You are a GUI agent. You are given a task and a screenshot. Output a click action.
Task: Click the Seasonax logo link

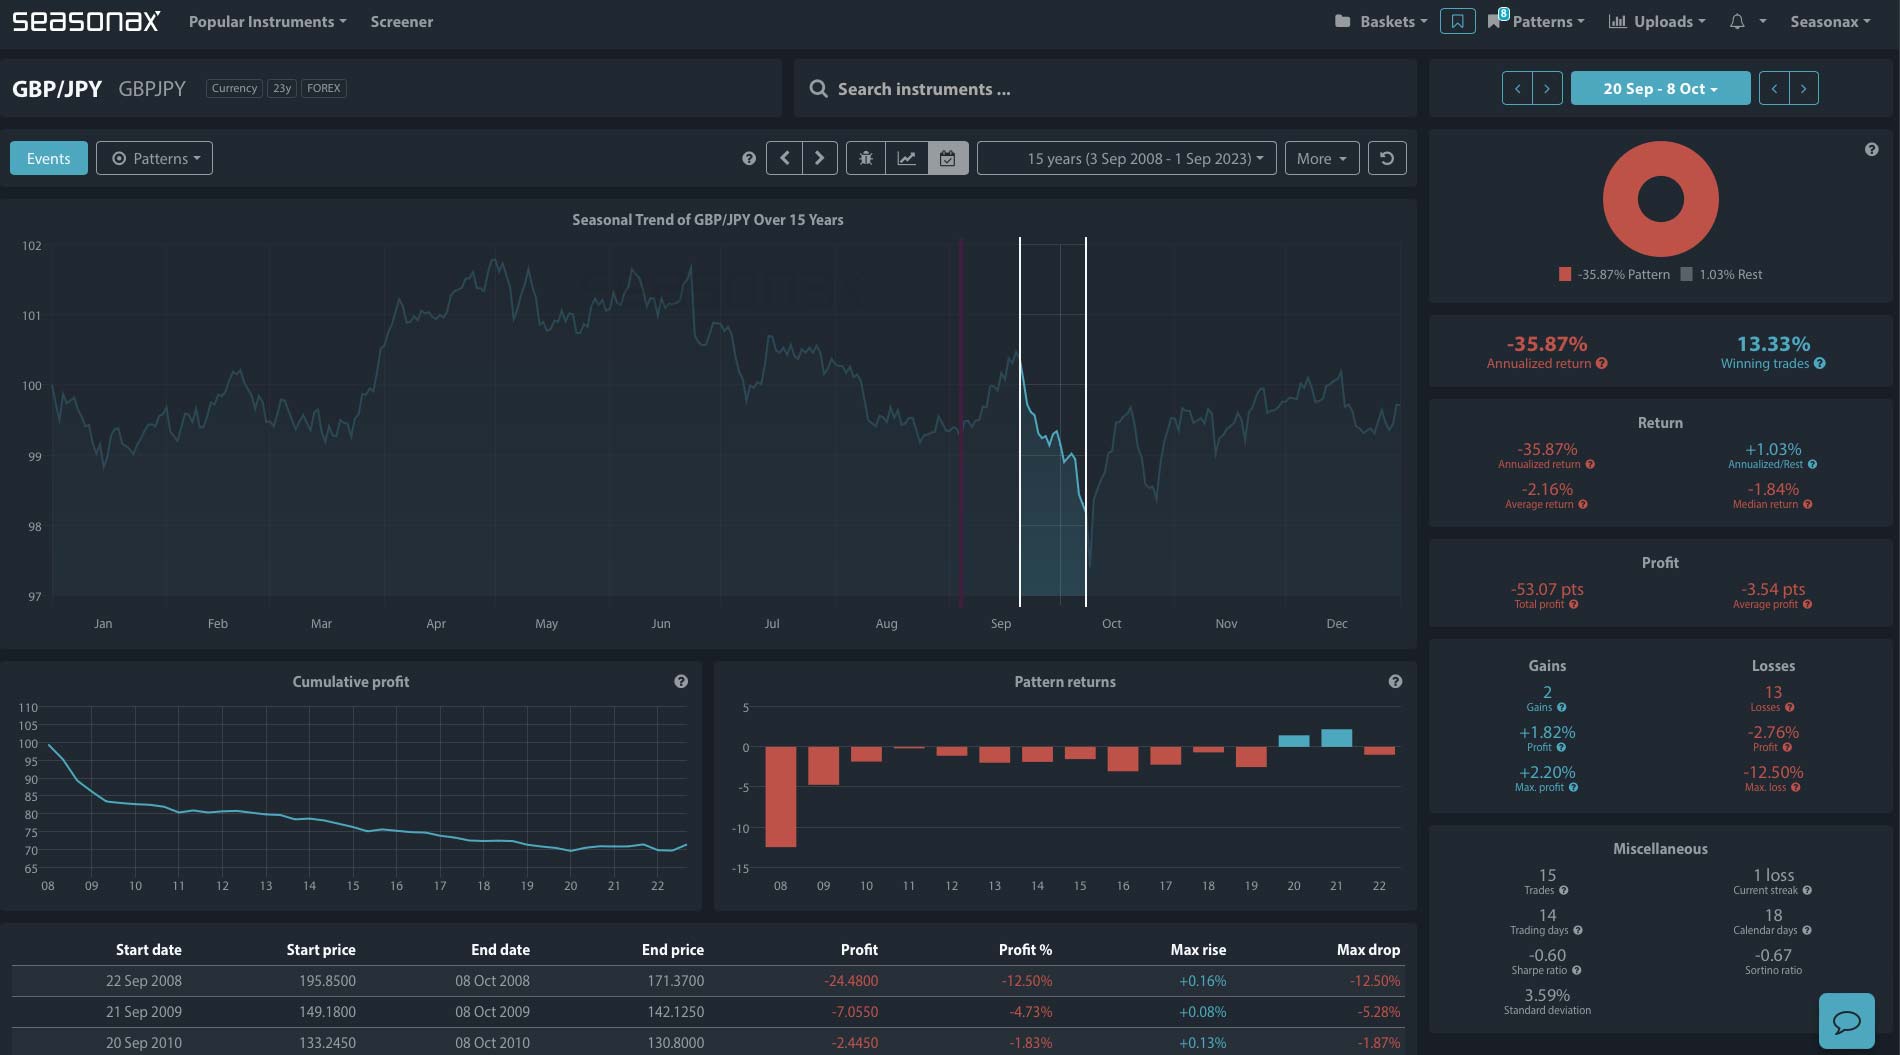(86, 21)
